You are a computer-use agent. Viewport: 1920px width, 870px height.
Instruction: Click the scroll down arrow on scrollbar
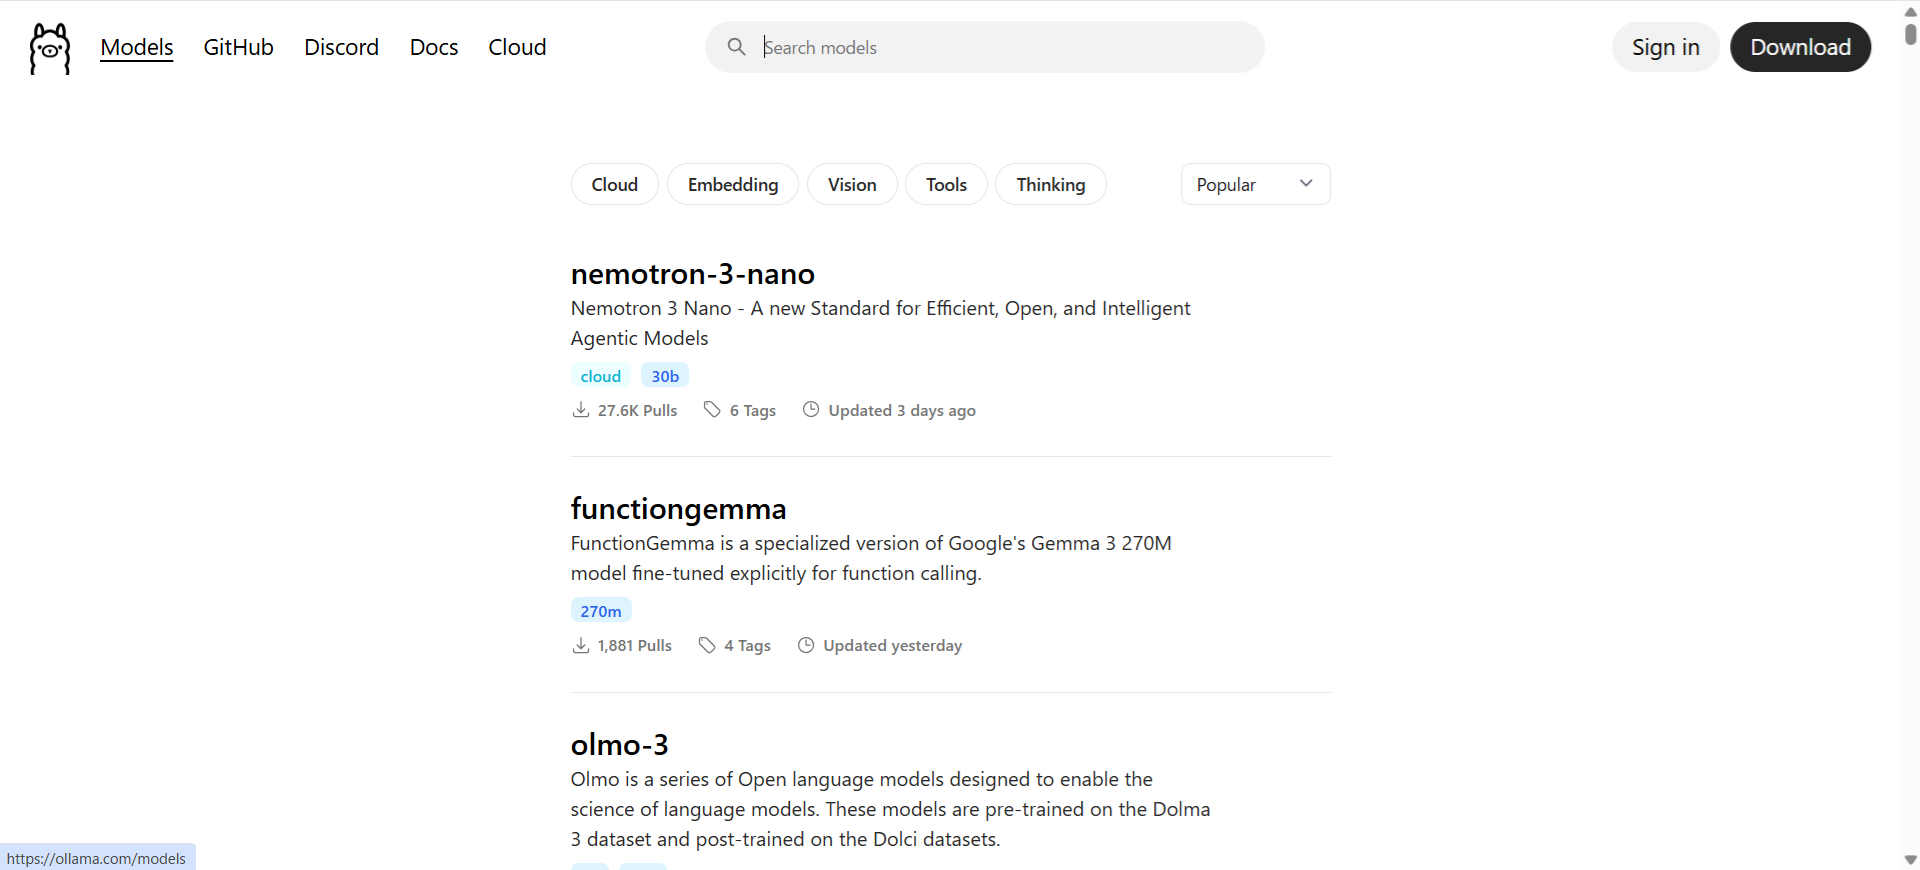tap(1910, 859)
